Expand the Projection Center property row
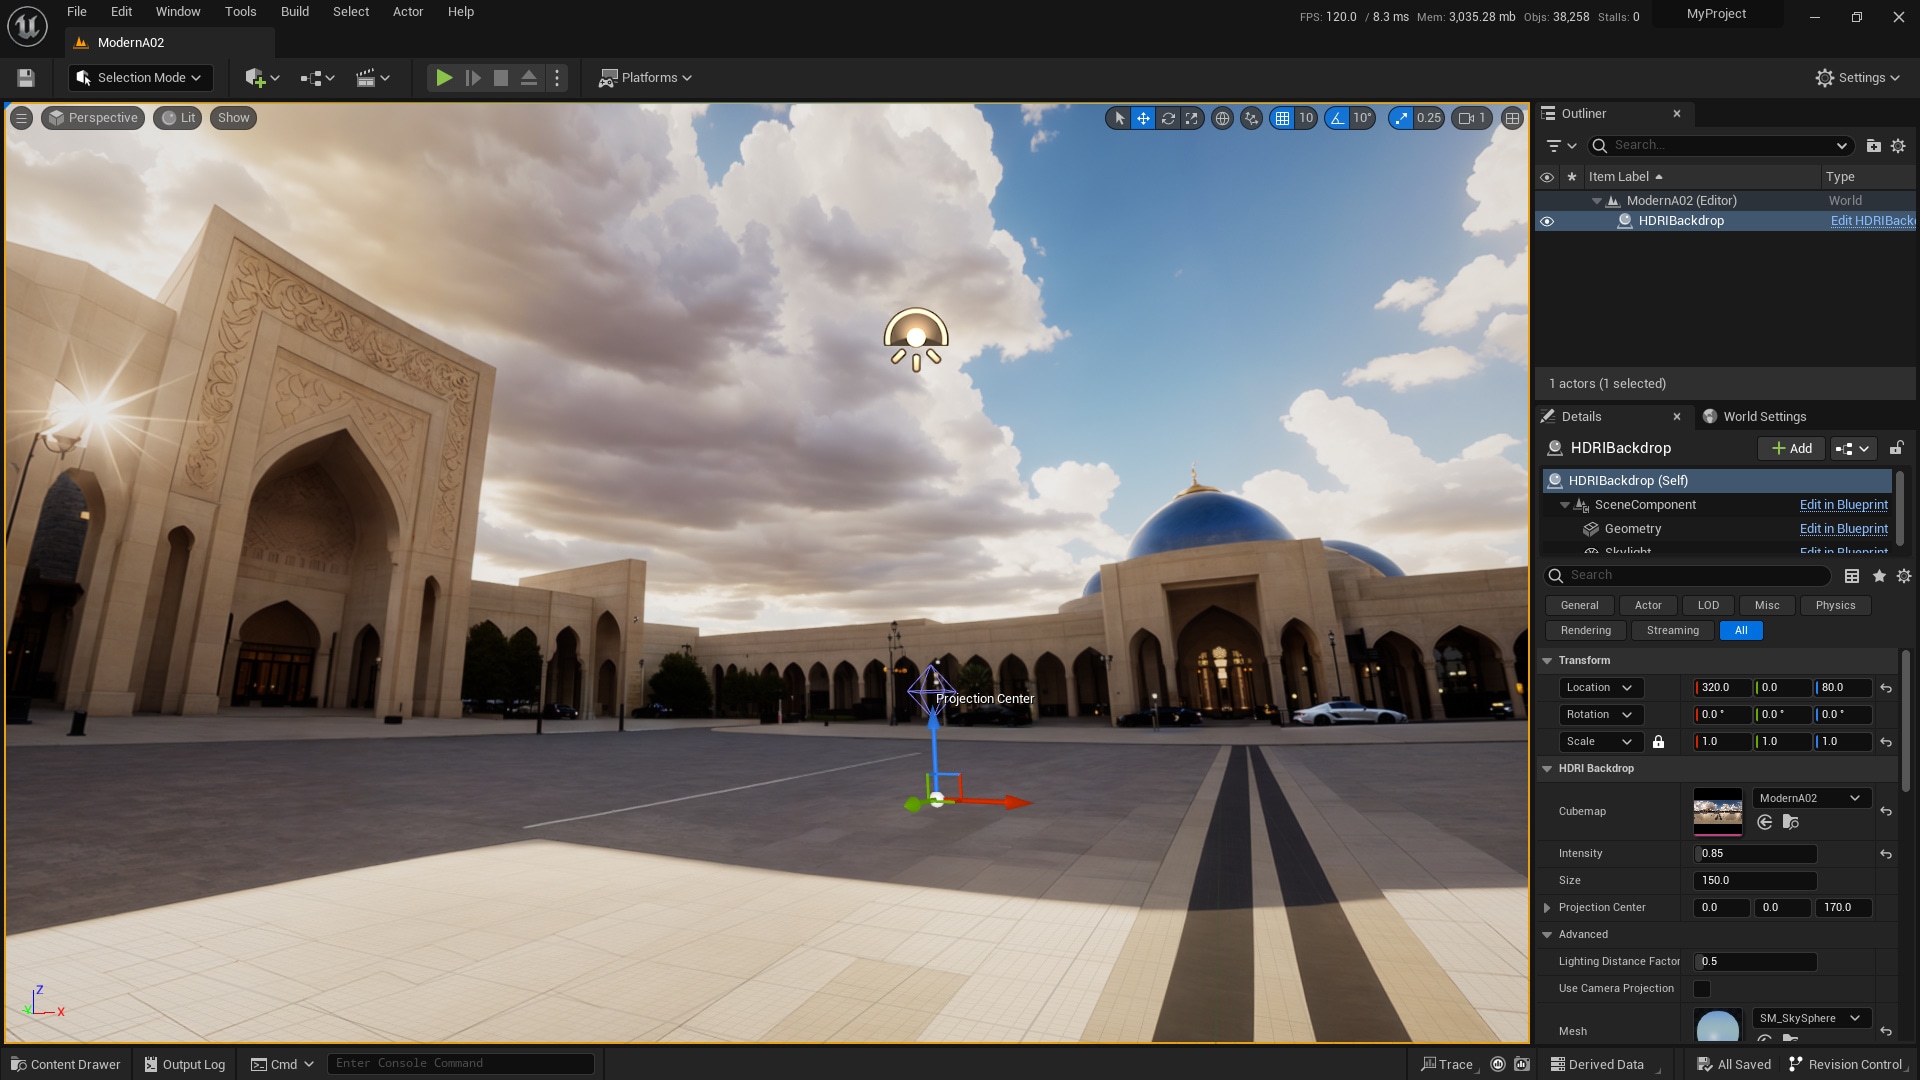 [1549, 907]
